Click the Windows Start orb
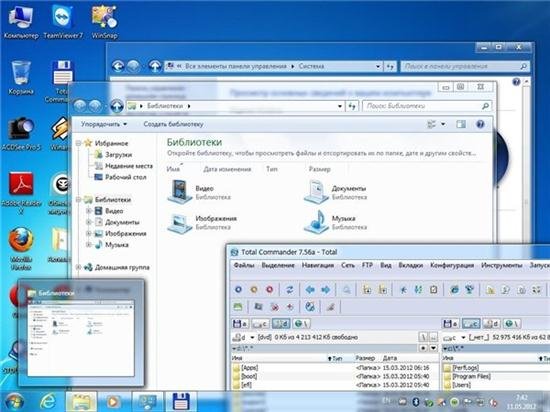This screenshot has height=412, width=550. click(14, 402)
